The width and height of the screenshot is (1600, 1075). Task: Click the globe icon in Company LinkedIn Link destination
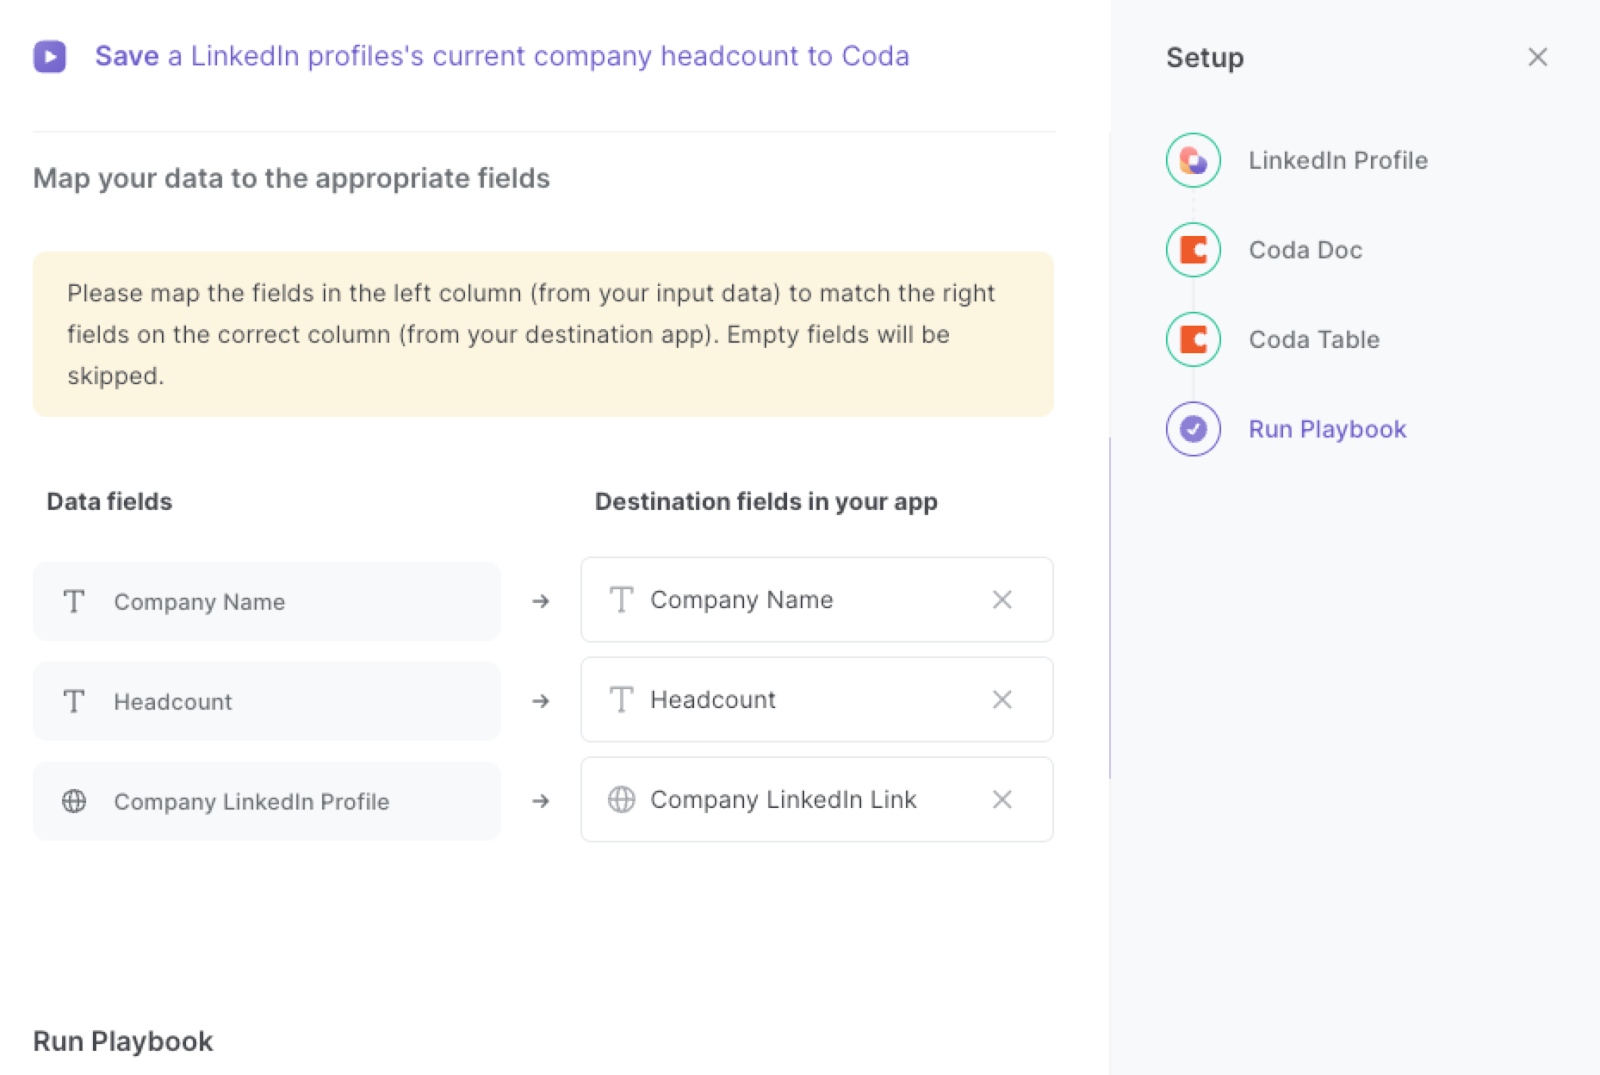(621, 800)
